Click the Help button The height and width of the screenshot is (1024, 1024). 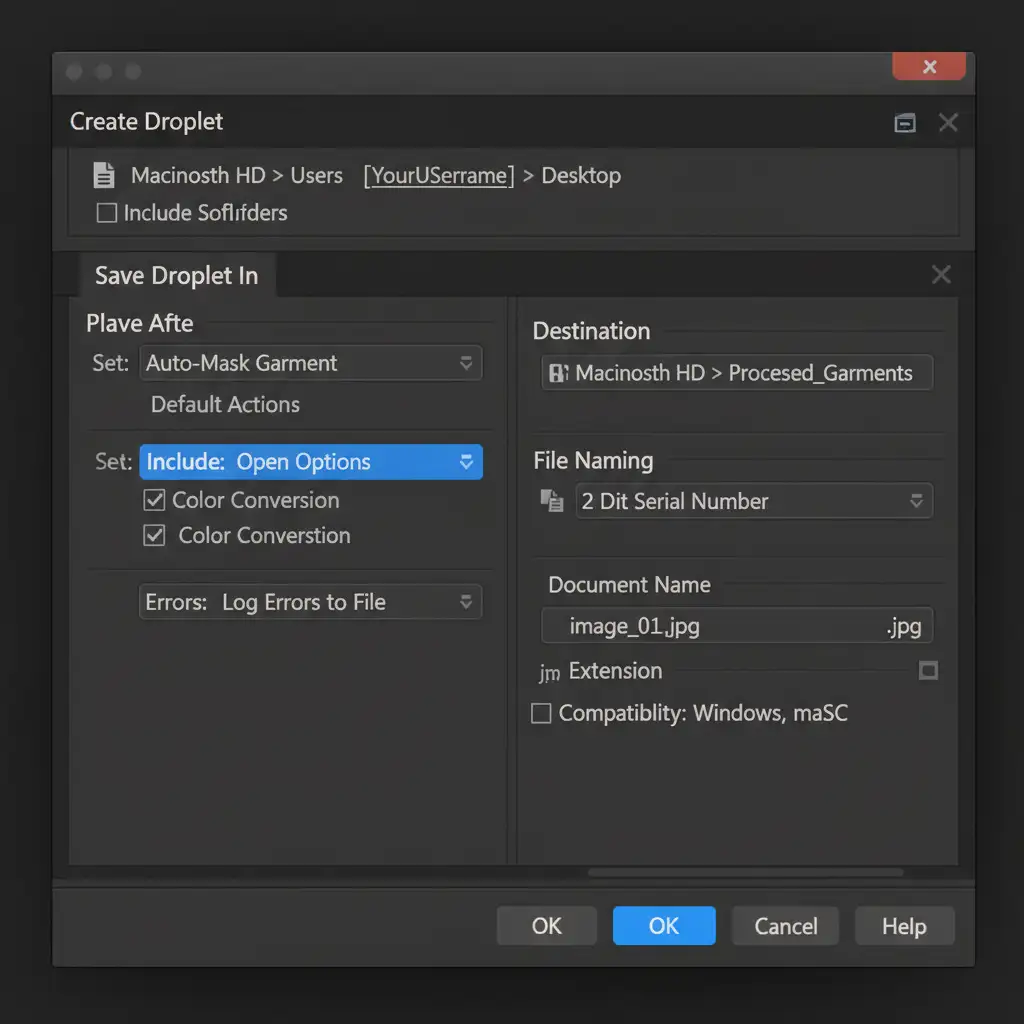click(903, 926)
